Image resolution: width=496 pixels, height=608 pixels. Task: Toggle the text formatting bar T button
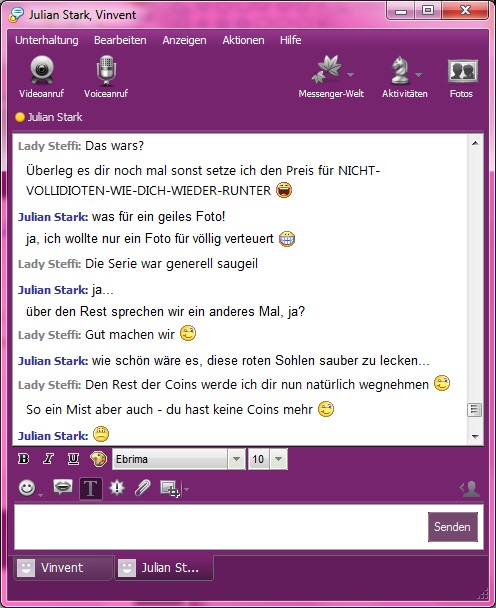coord(91,489)
